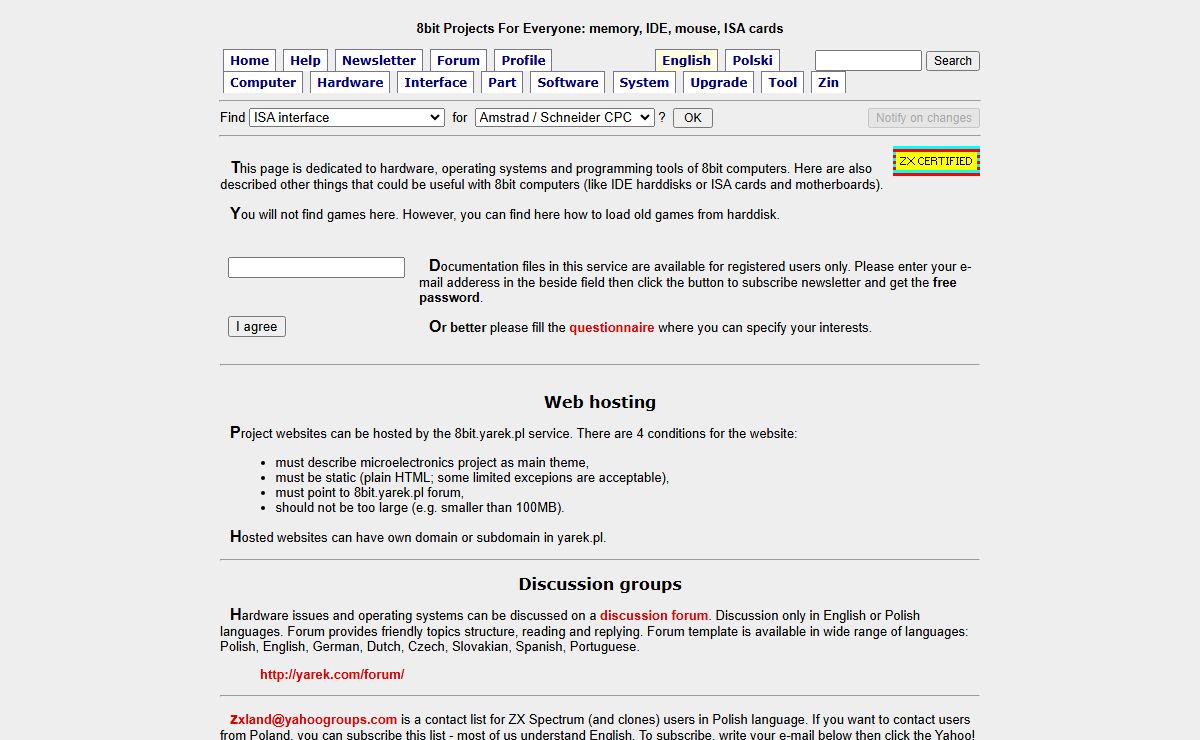Open the Zin menu item
The image size is (1200, 740).
828,83
